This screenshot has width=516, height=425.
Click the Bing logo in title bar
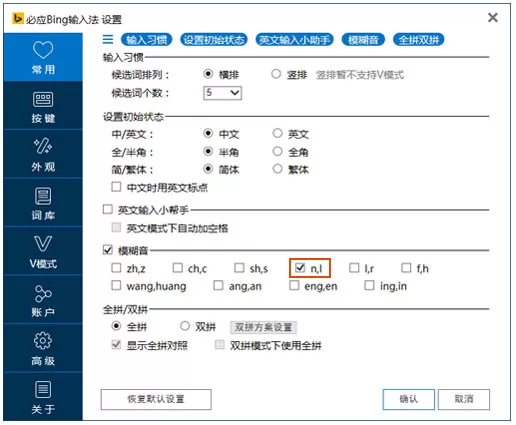[x=18, y=18]
